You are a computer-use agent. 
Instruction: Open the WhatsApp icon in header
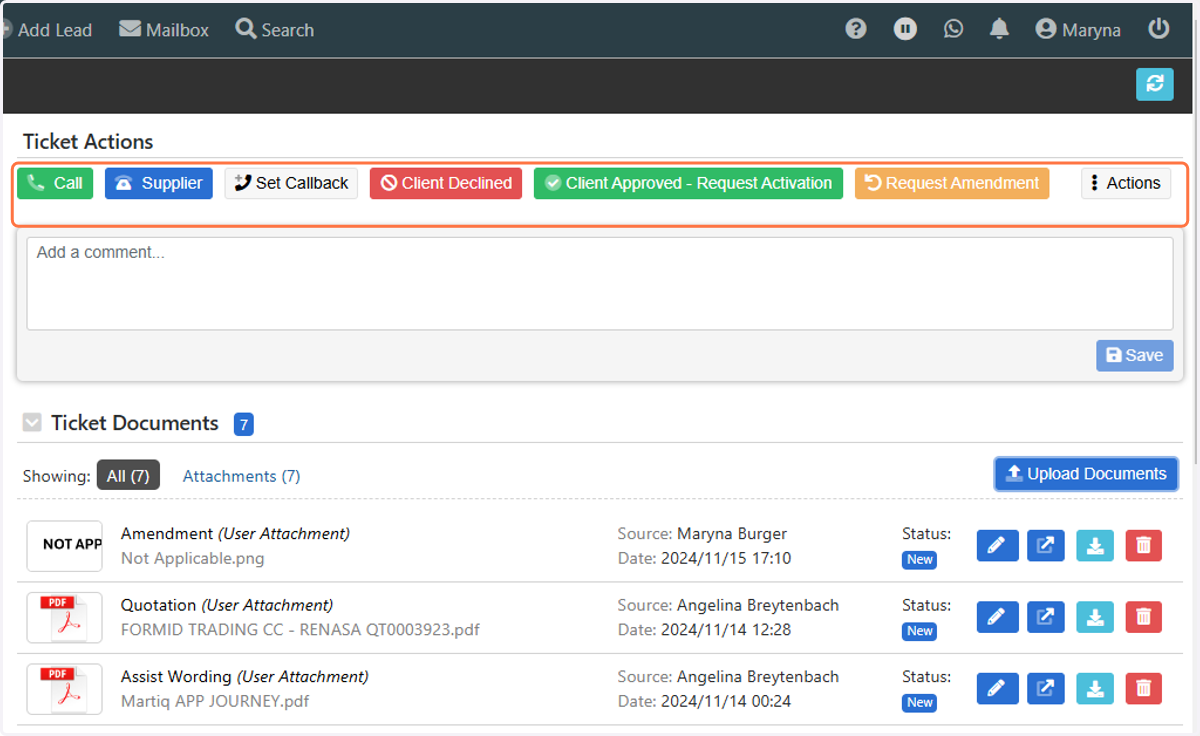point(954,29)
